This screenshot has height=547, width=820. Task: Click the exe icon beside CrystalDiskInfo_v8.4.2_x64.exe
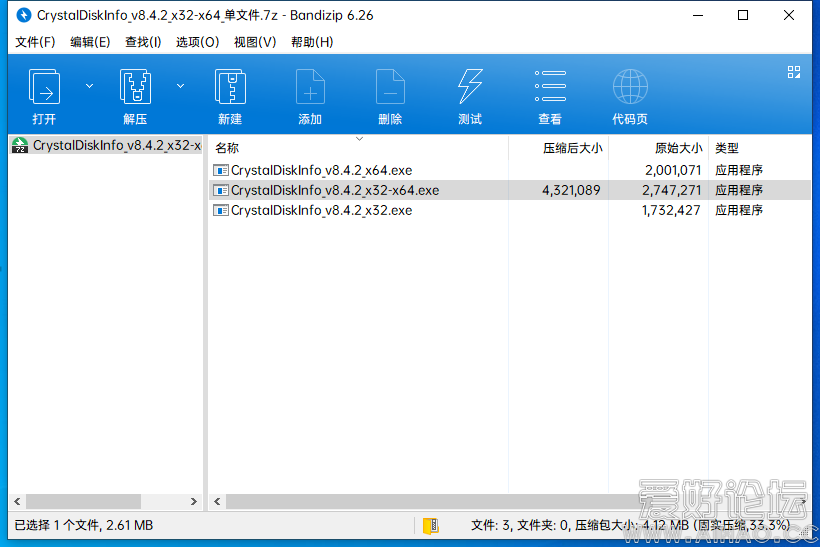tap(221, 170)
